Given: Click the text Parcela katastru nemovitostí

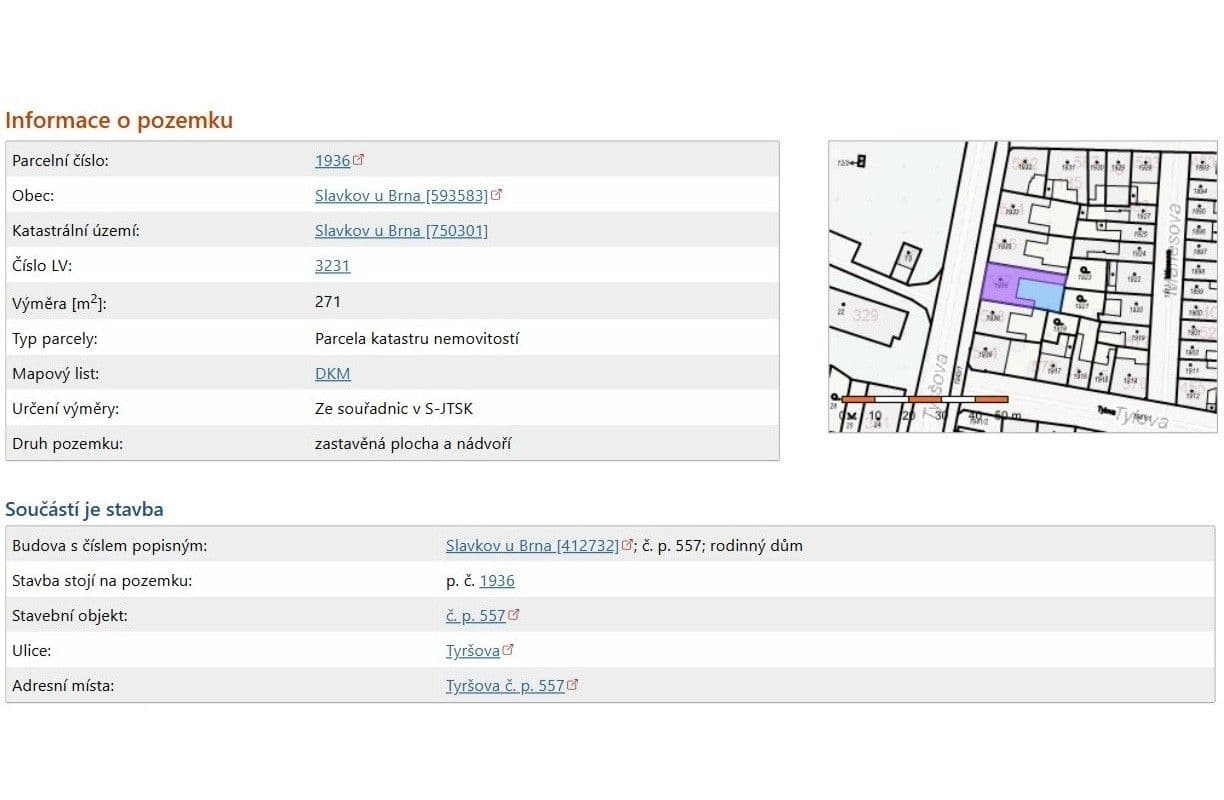Looking at the screenshot, I should [417, 338].
